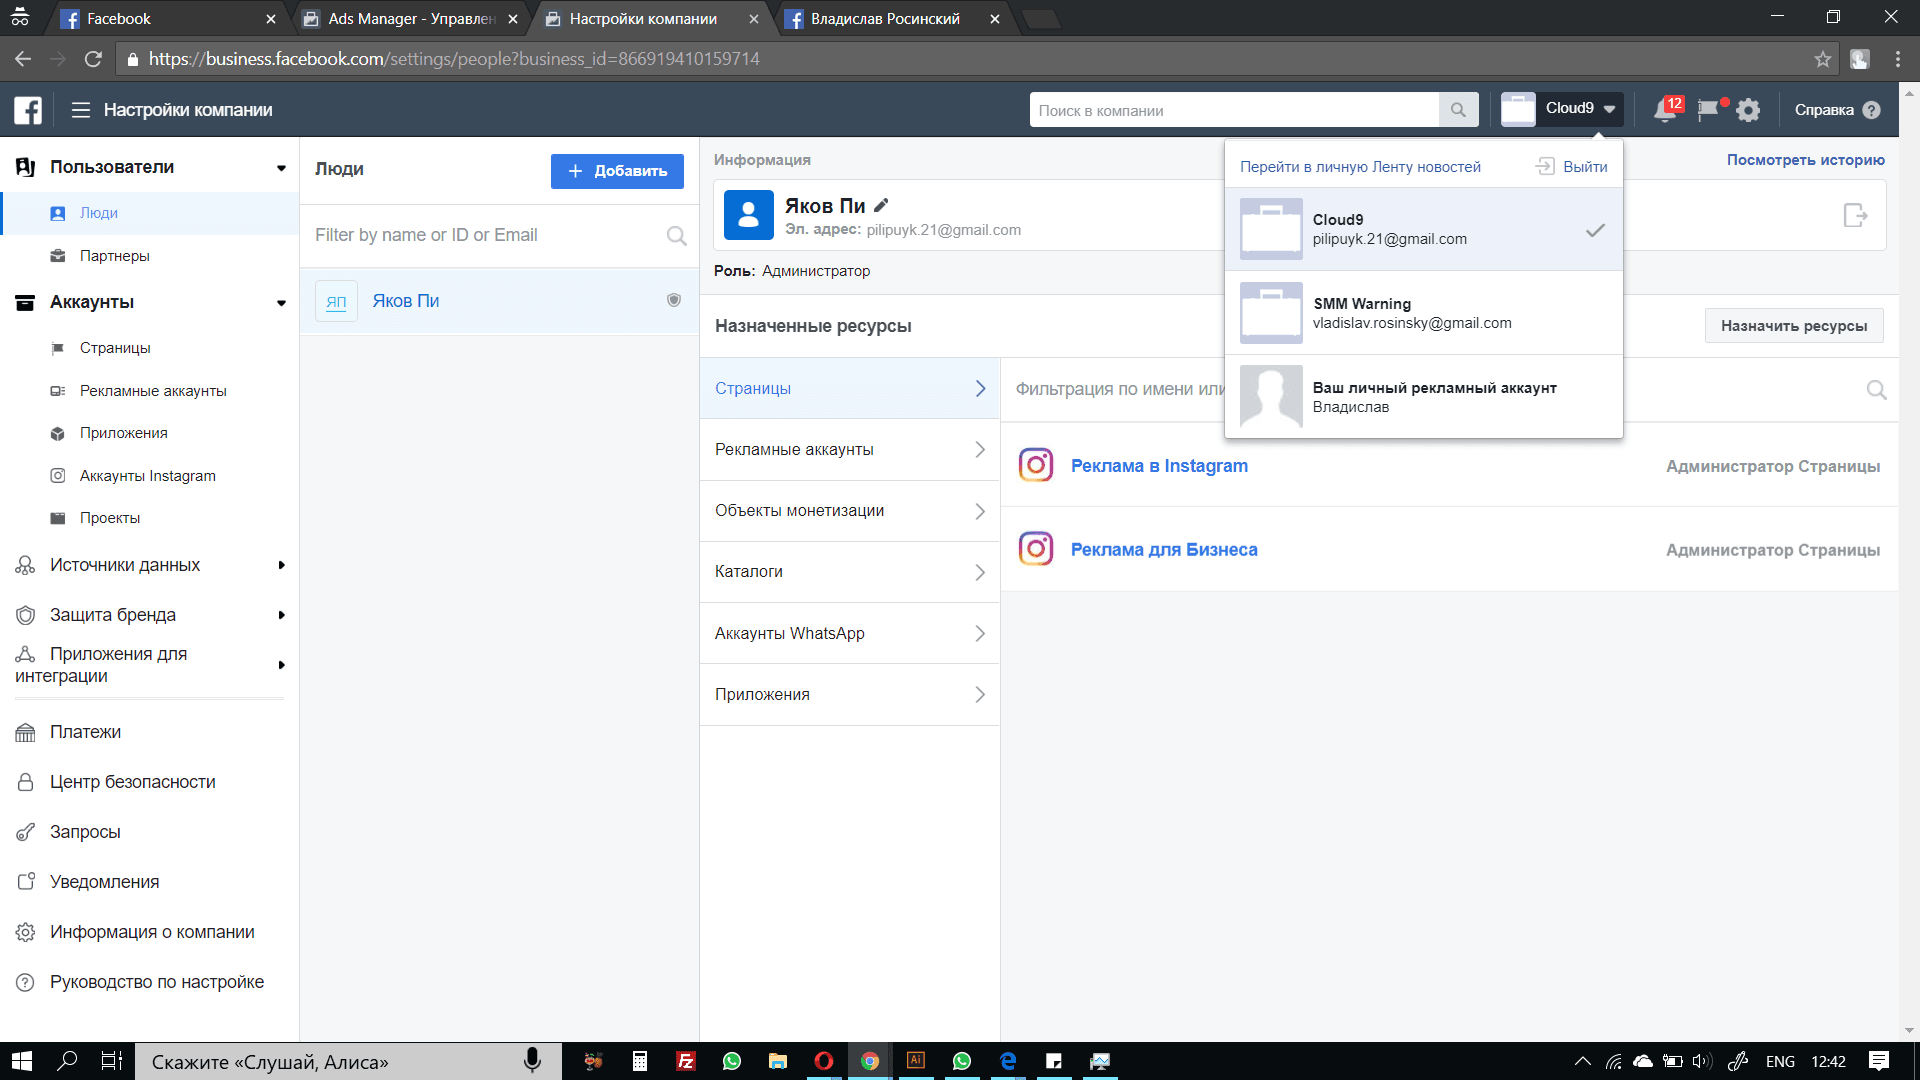Click the search icon in the people filter
Viewport: 1920px width, 1080px height.
click(677, 236)
